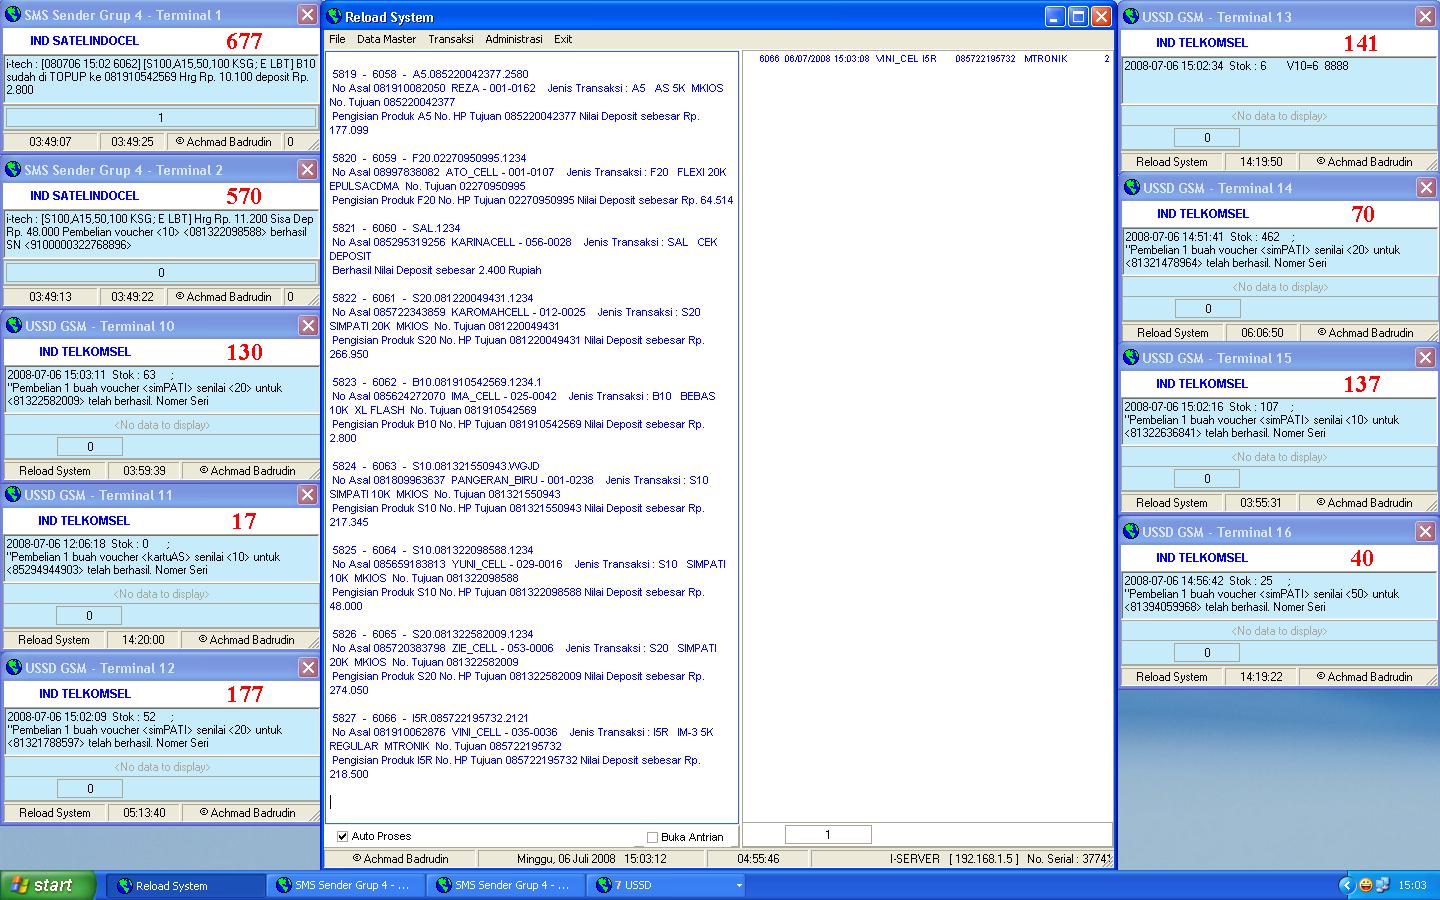
Task: Click the 04:55:46 uptime in Reload System status bar
Action: [x=758, y=859]
